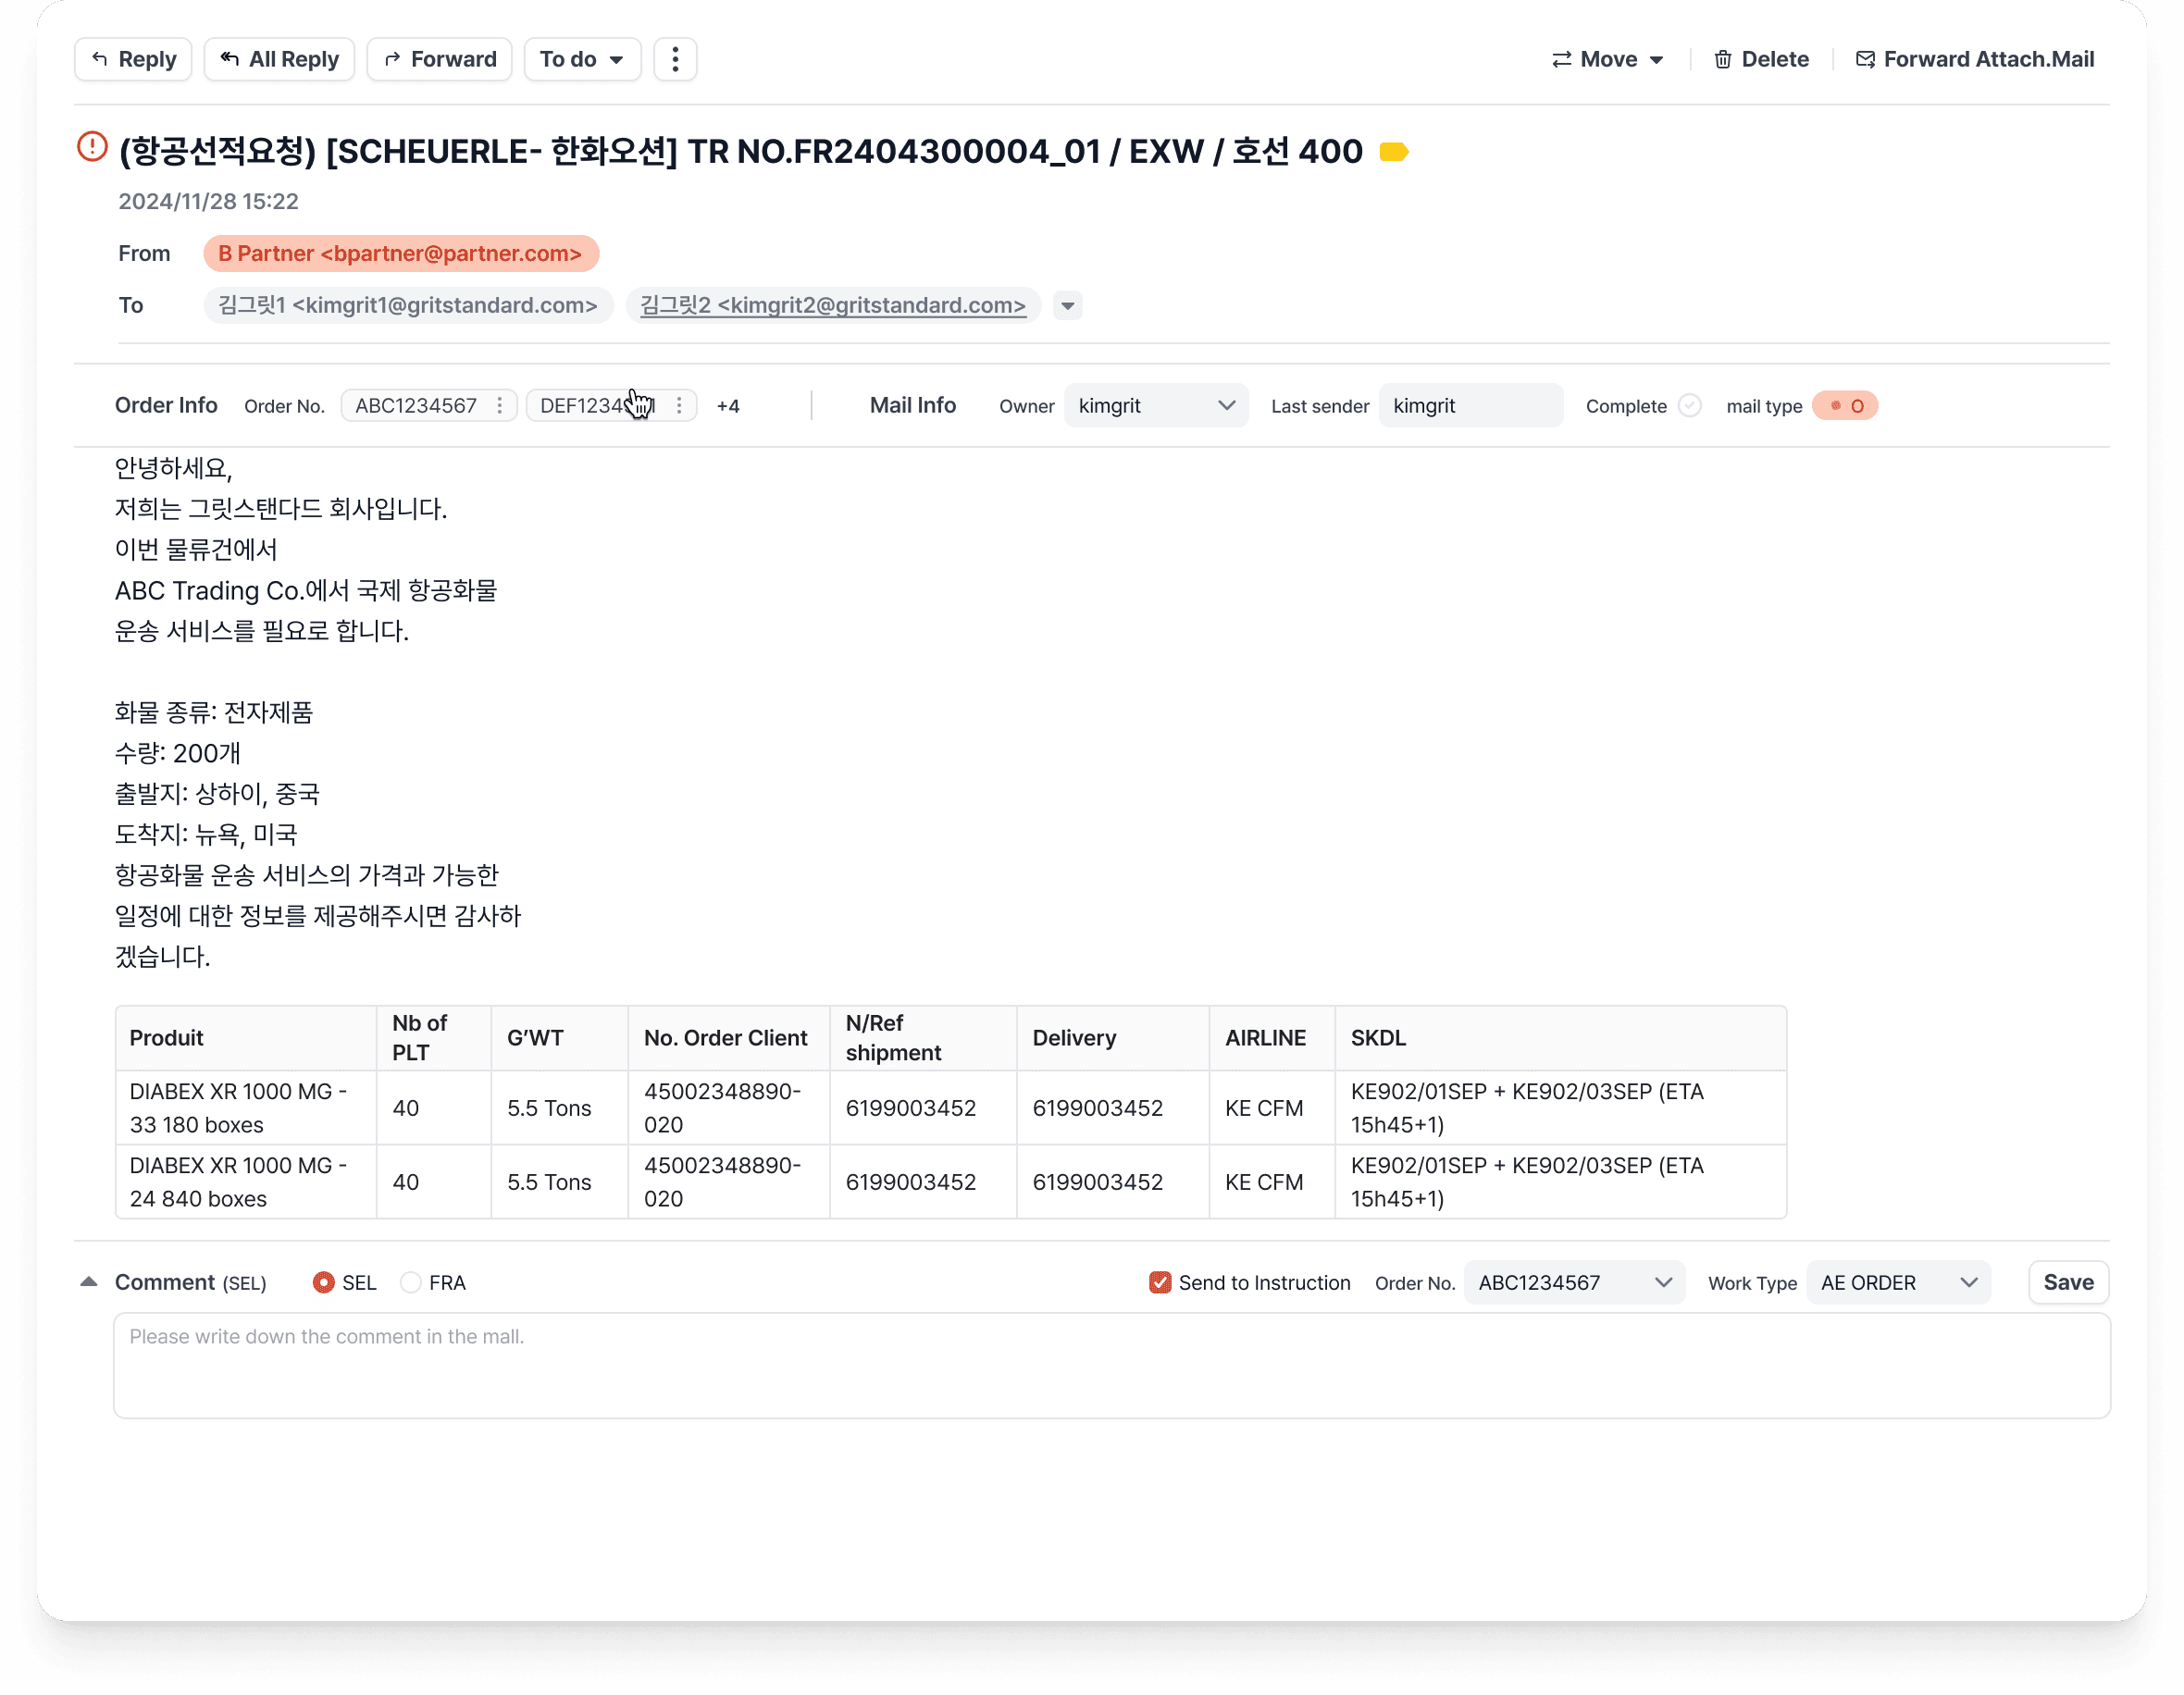Click the Reply button

[x=133, y=60]
